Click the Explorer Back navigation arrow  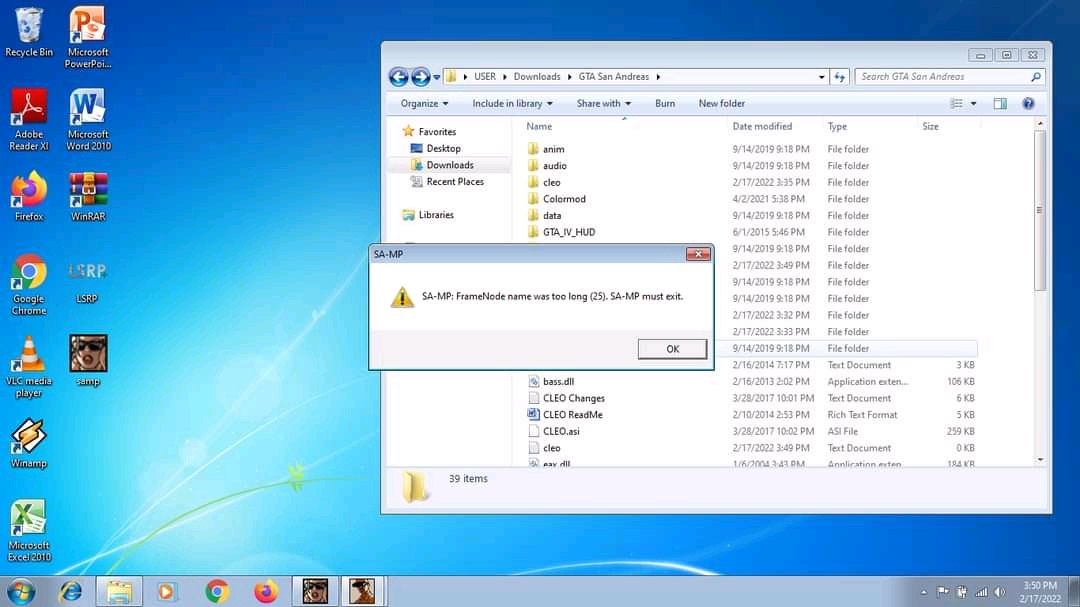[398, 76]
